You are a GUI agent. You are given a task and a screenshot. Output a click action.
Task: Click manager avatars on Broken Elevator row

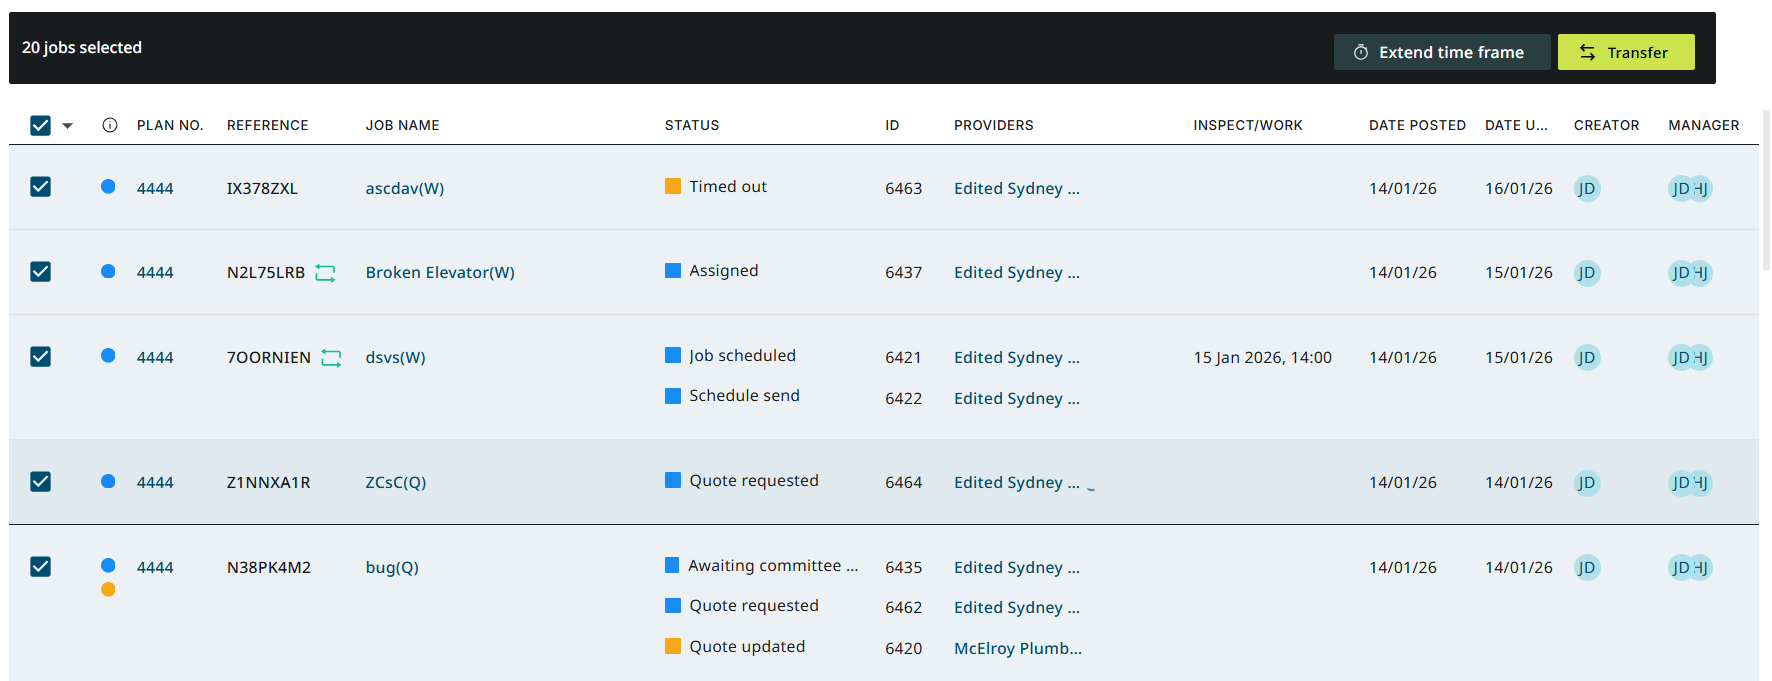pyautogui.click(x=1691, y=273)
